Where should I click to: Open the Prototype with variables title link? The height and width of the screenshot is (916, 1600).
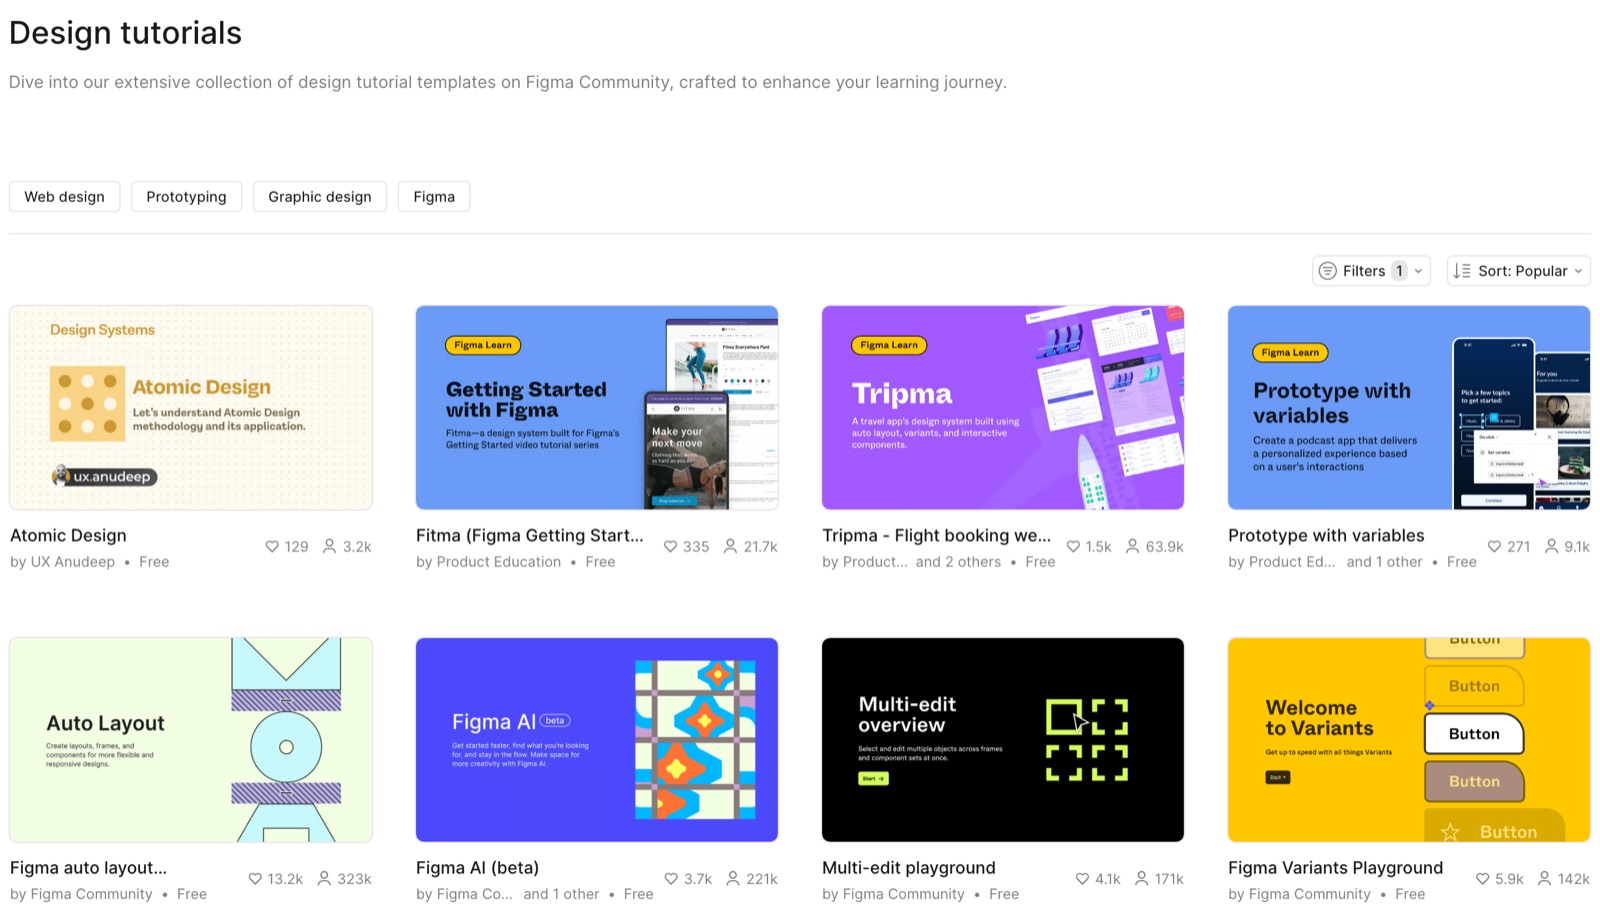pos(1326,536)
